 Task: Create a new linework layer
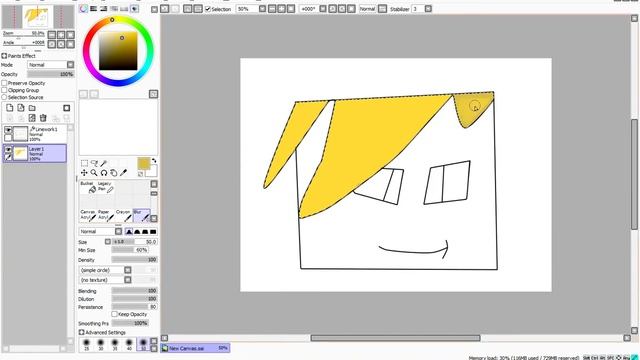pyautogui.click(x=21, y=108)
